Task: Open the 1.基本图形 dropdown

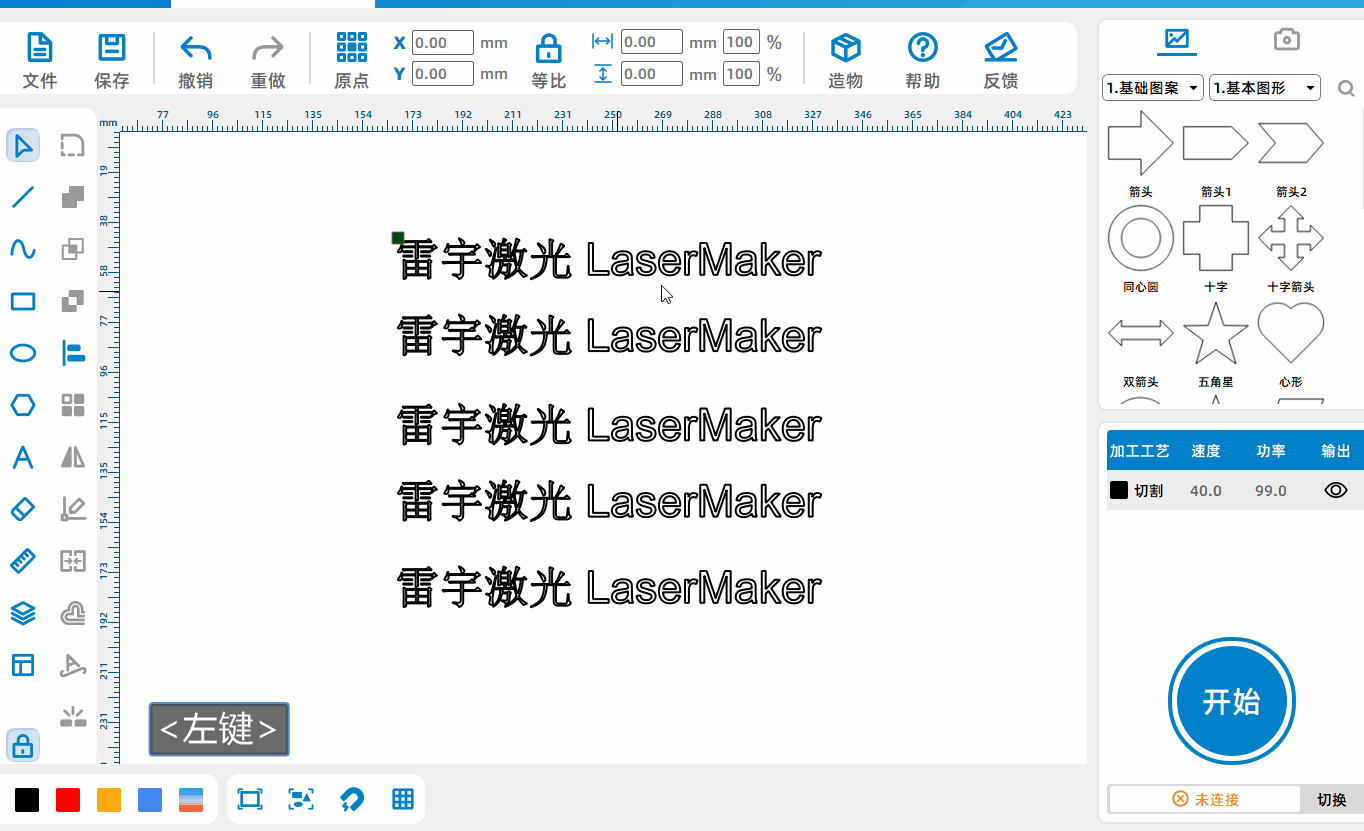Action: pos(1265,88)
